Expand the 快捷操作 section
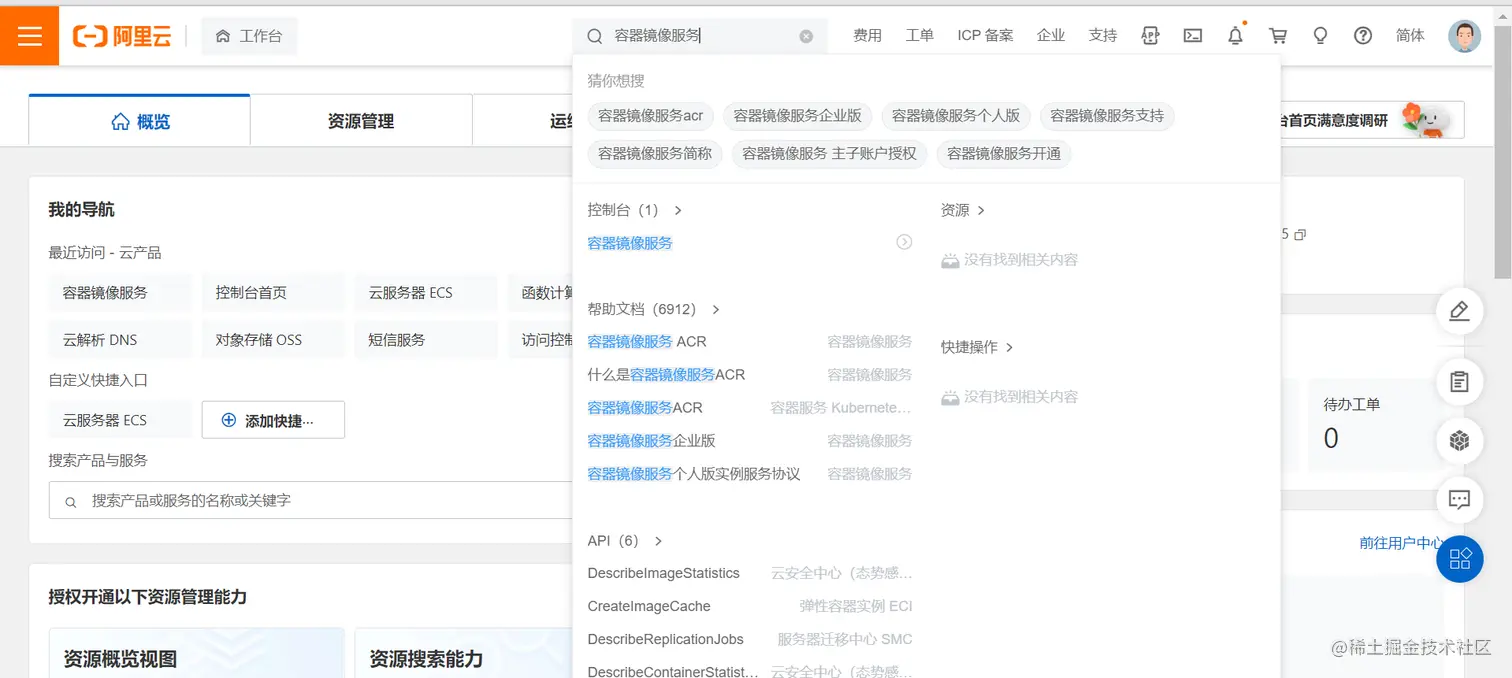Image resolution: width=1512 pixels, height=678 pixels. point(977,347)
